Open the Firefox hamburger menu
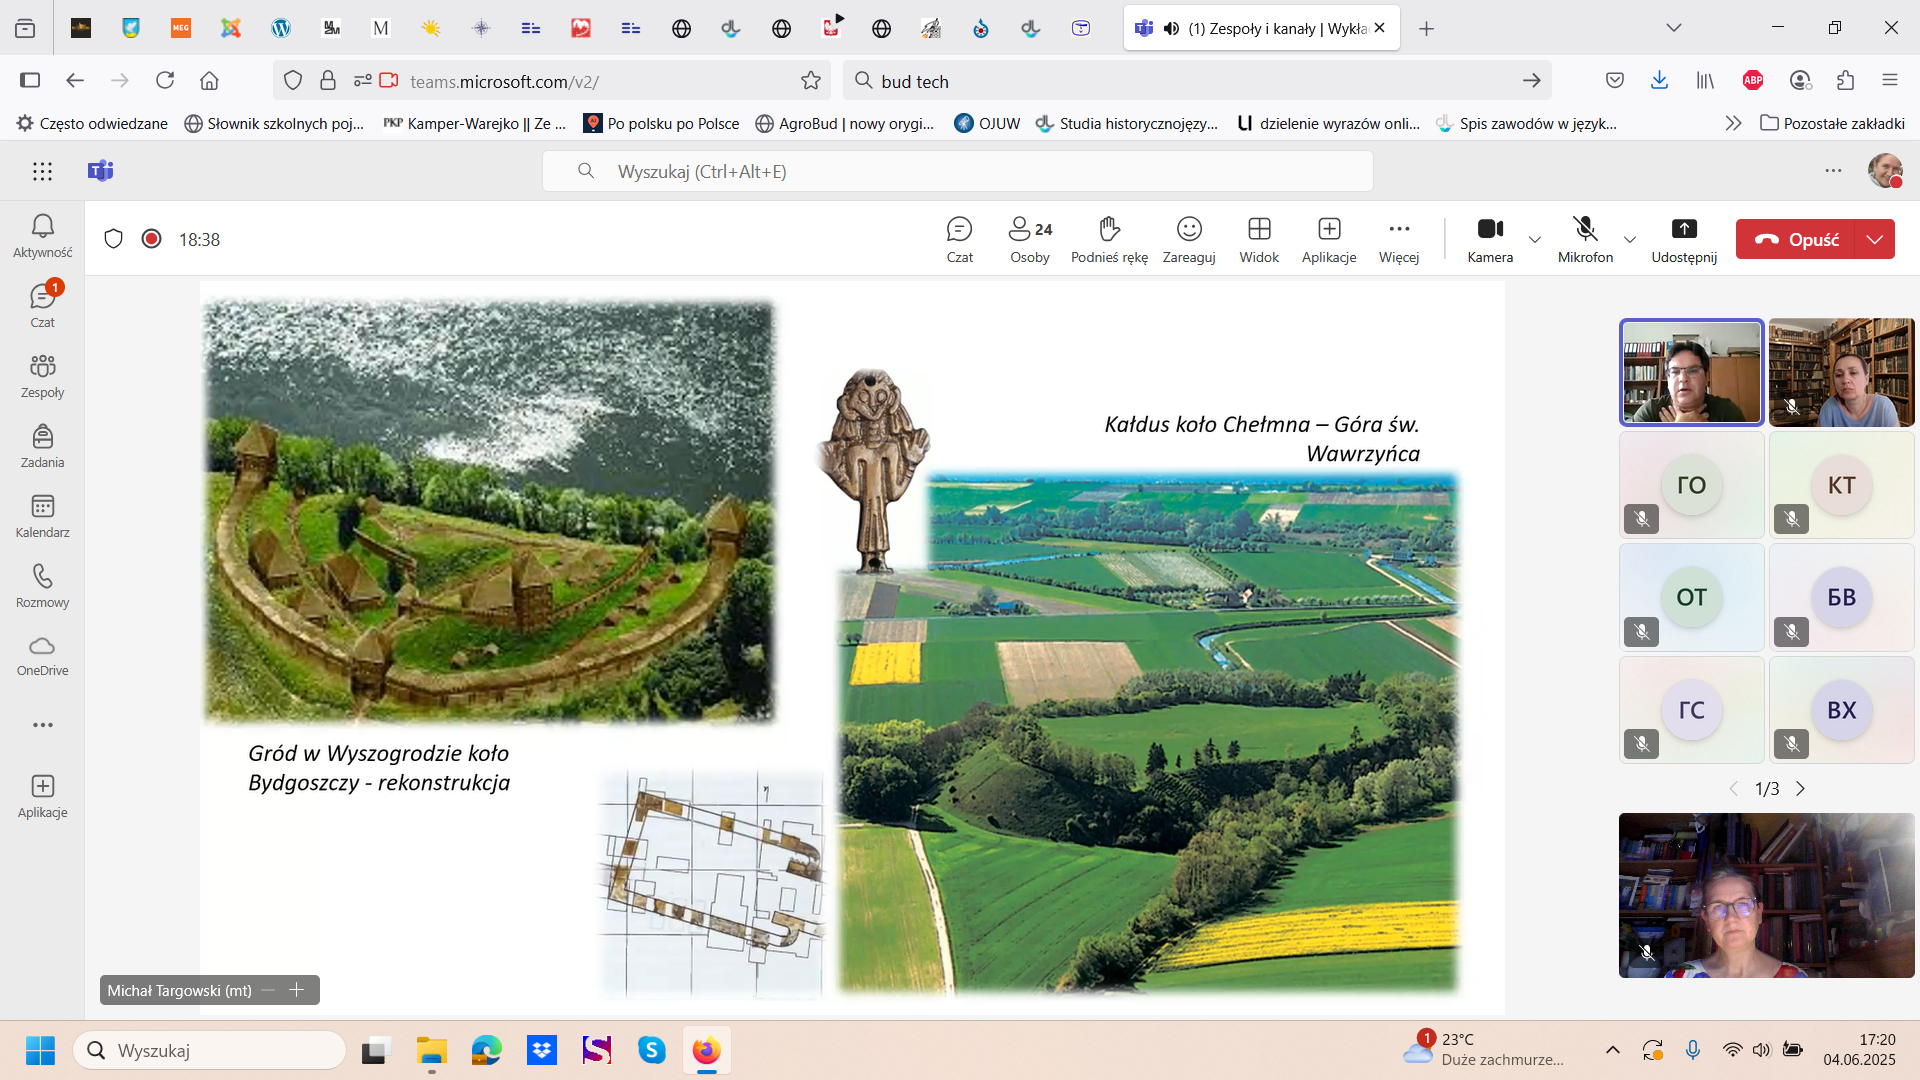1920x1080 pixels. 1889,81
